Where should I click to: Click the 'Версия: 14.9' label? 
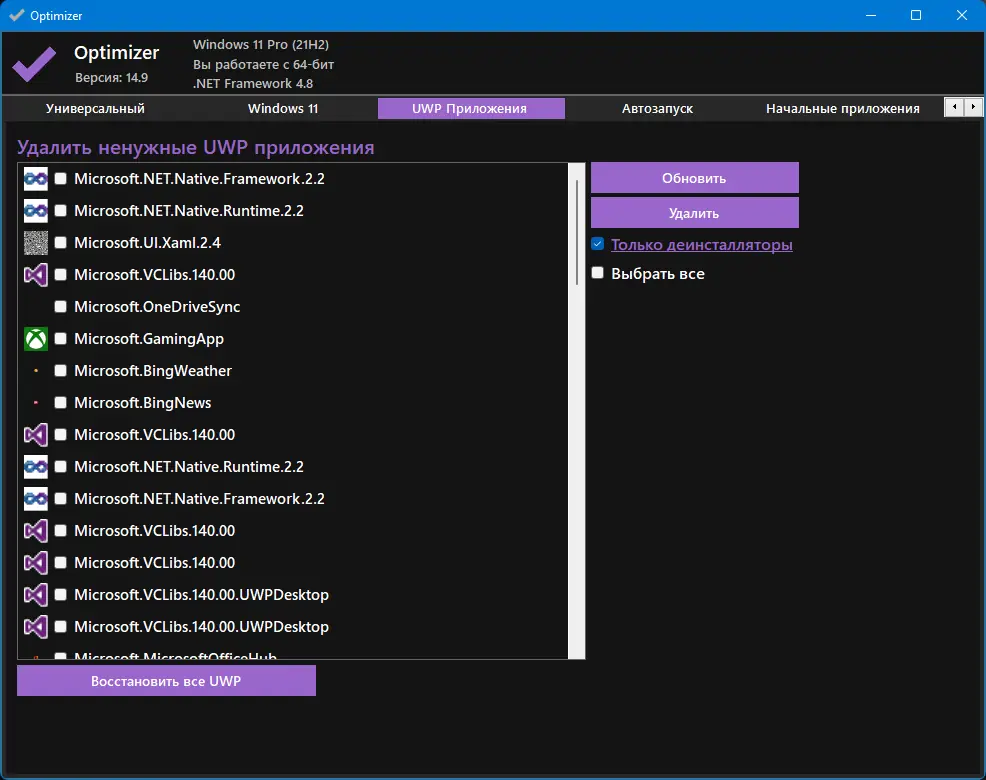click(111, 77)
